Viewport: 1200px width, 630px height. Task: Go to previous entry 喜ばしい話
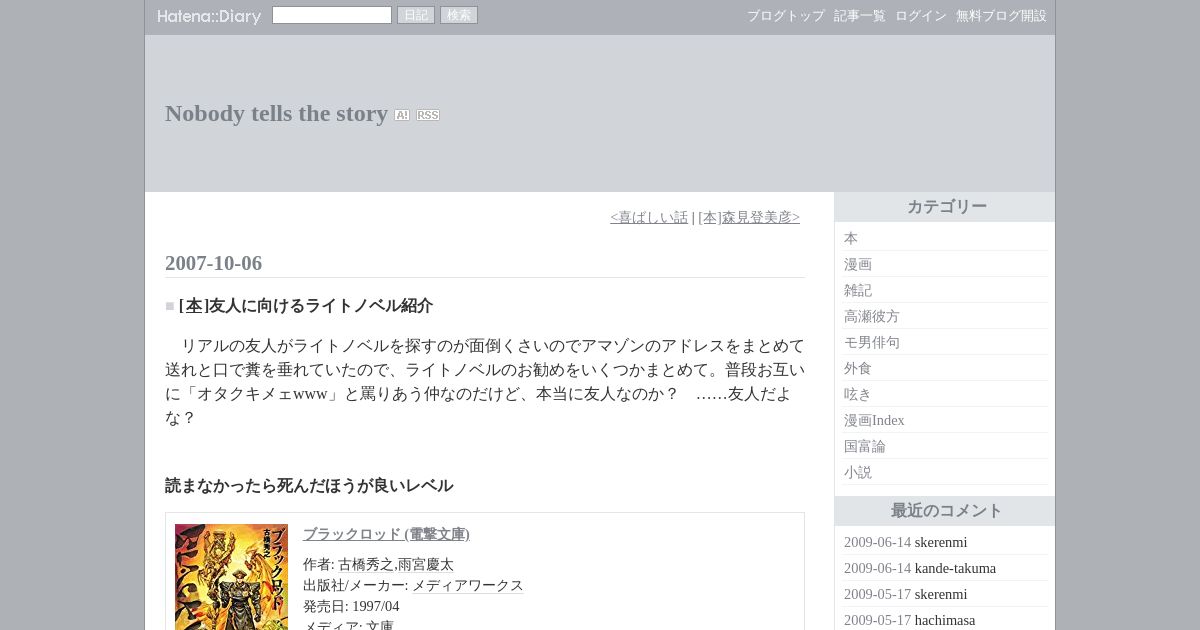tap(649, 217)
